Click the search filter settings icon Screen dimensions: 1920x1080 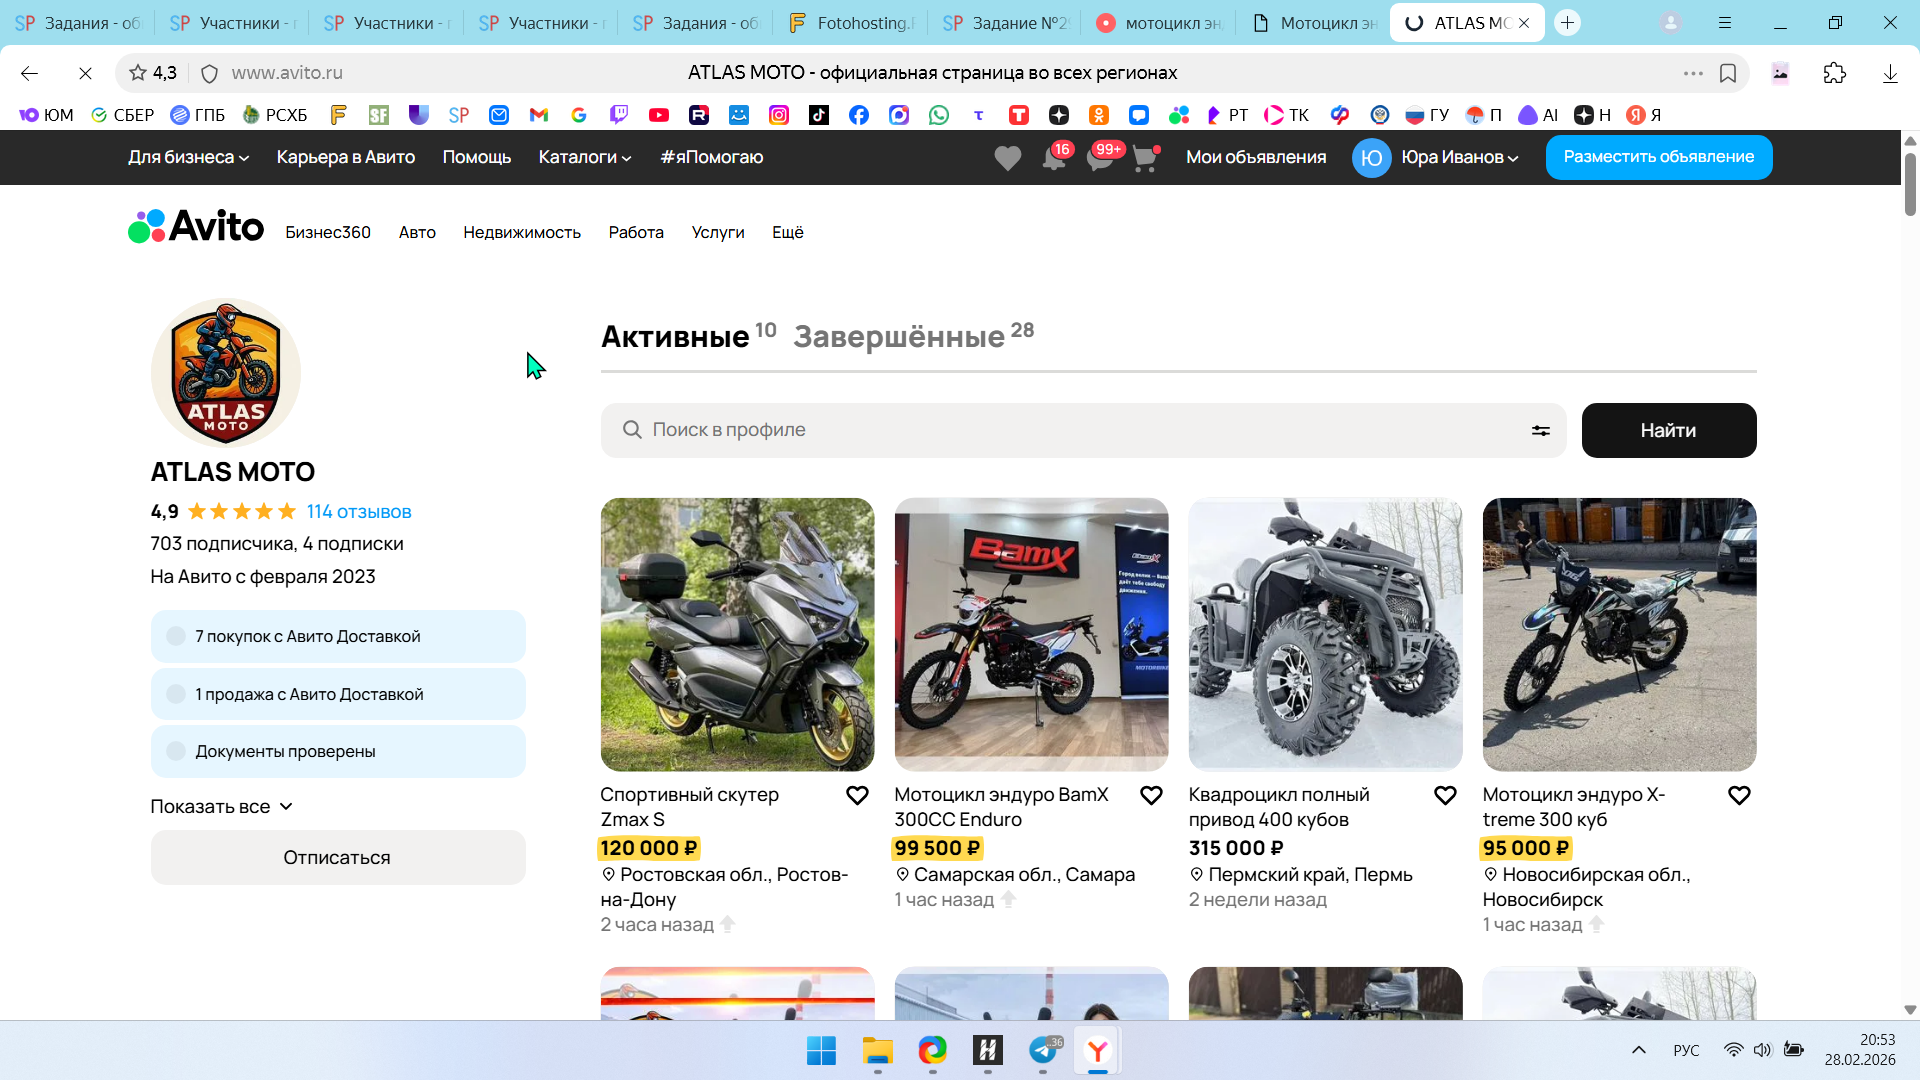click(1540, 430)
